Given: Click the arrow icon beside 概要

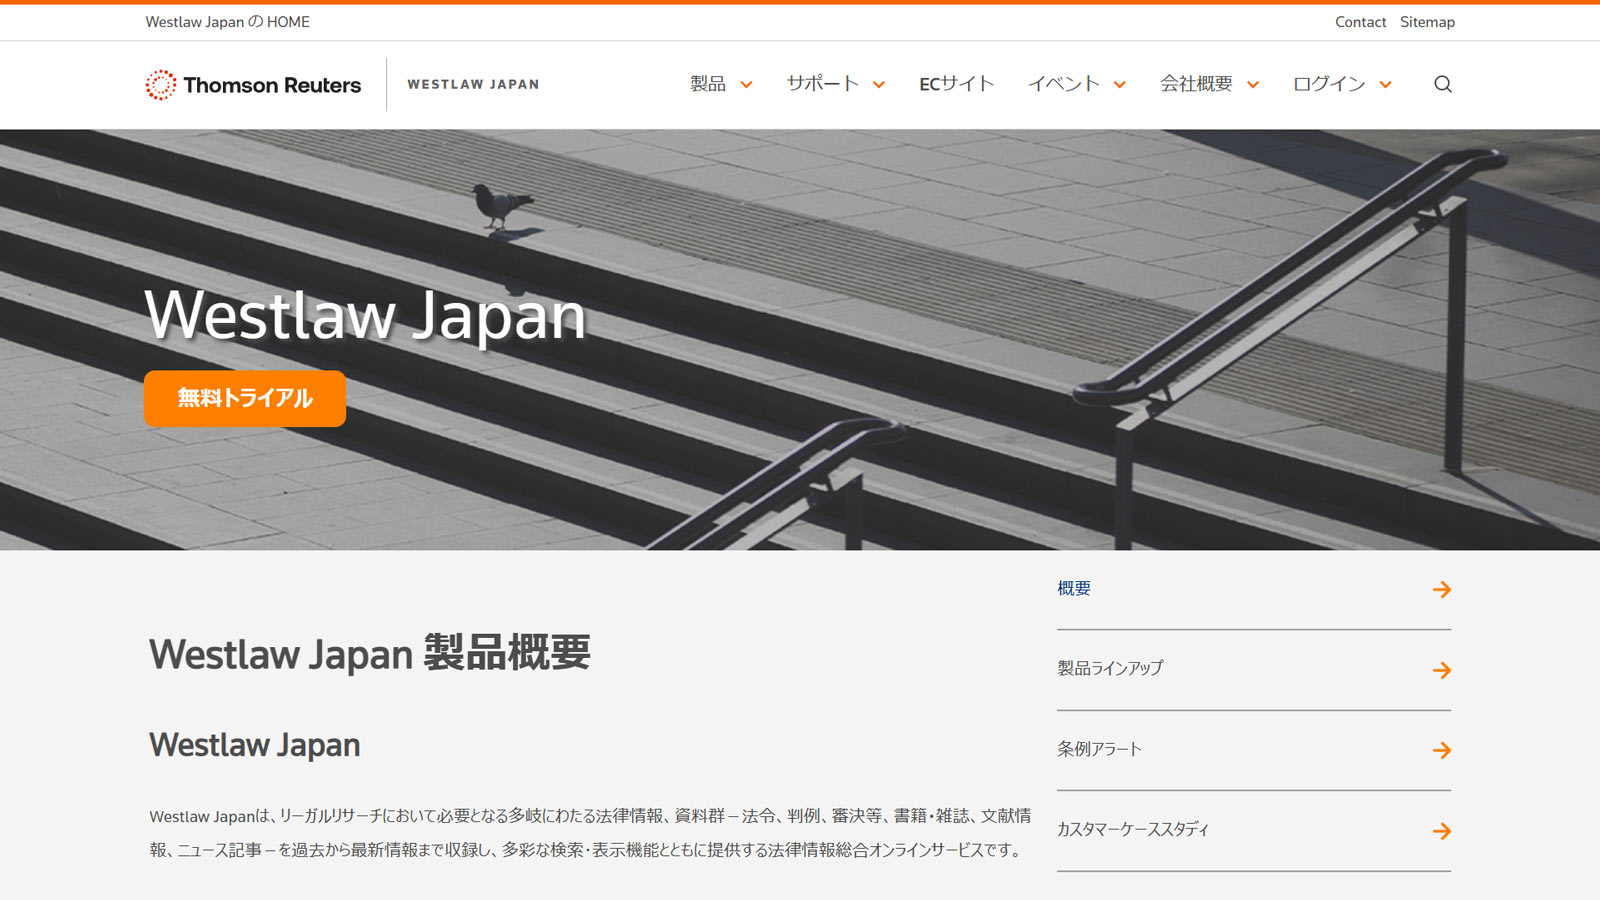Looking at the screenshot, I should tap(1441, 590).
